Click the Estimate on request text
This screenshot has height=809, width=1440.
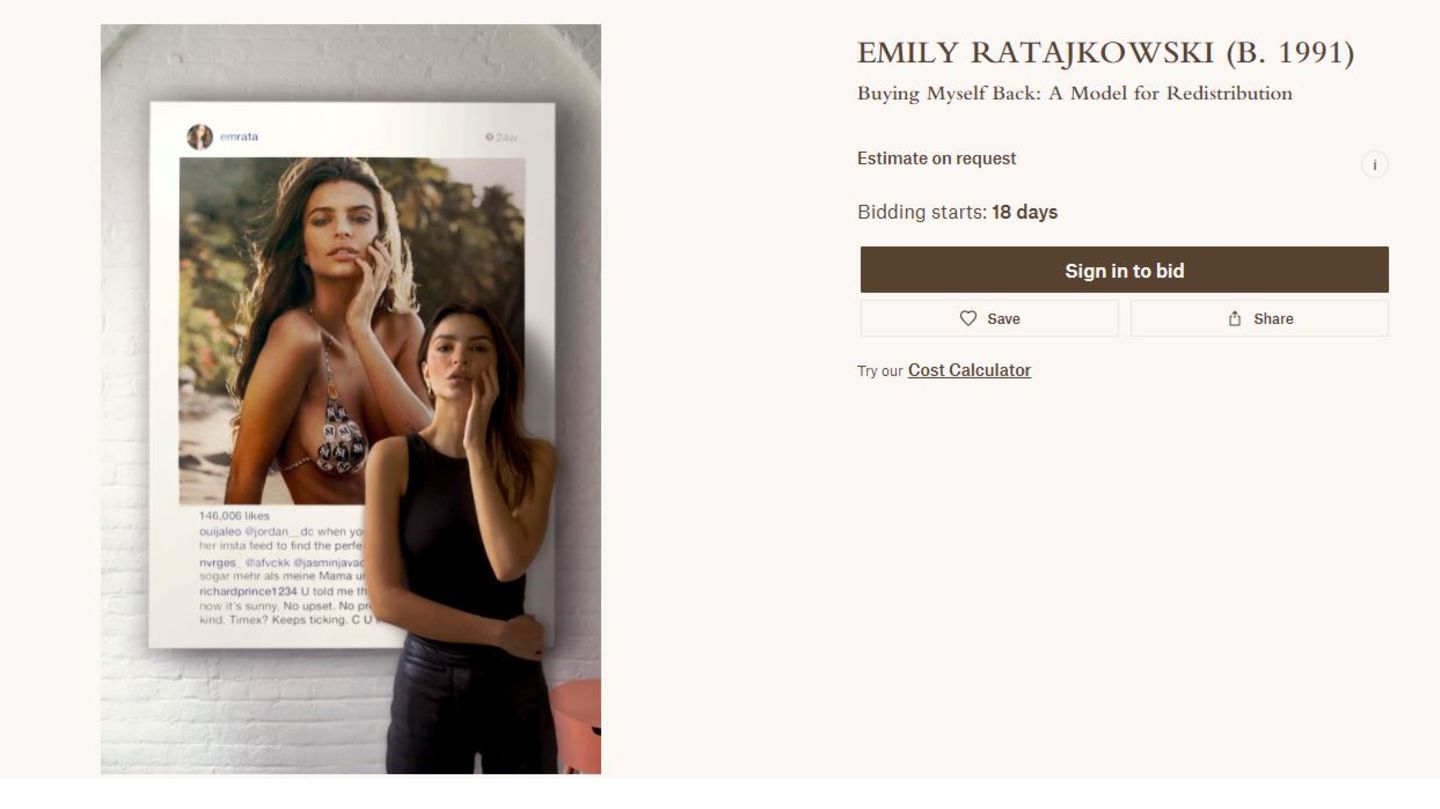936,158
